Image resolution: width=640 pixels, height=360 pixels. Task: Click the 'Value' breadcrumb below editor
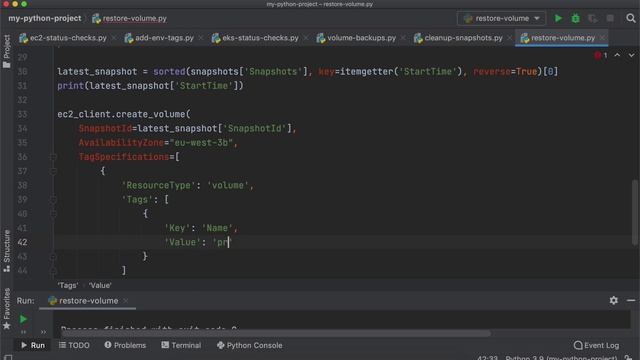(x=100, y=285)
